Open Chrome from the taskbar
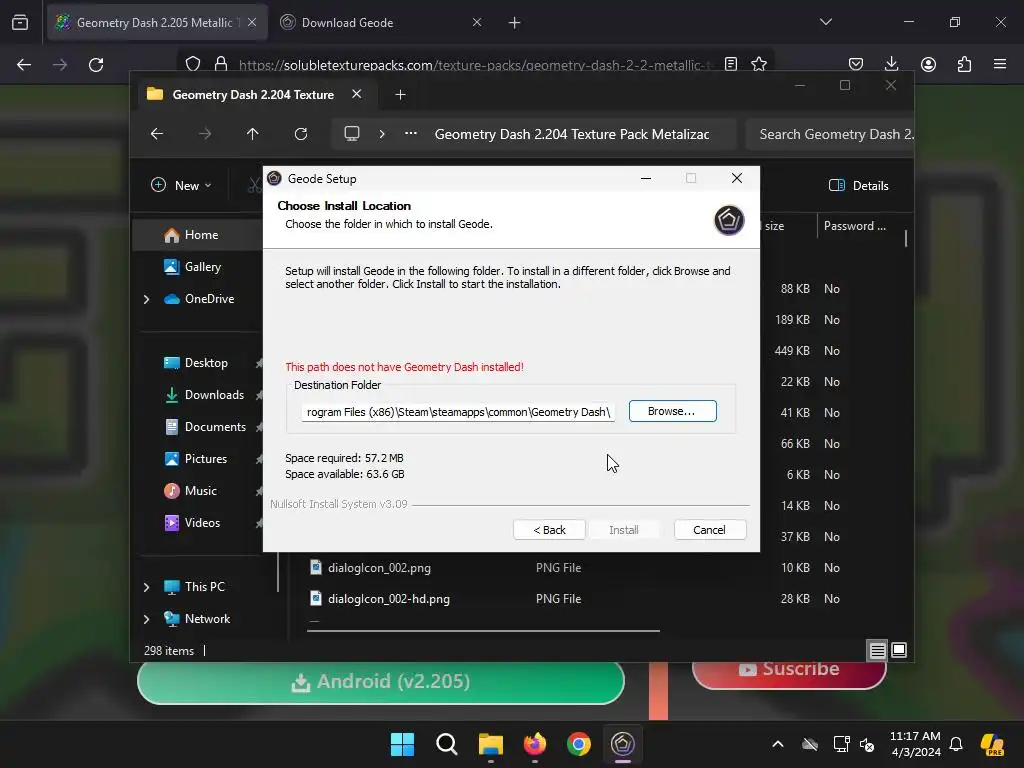 point(579,744)
